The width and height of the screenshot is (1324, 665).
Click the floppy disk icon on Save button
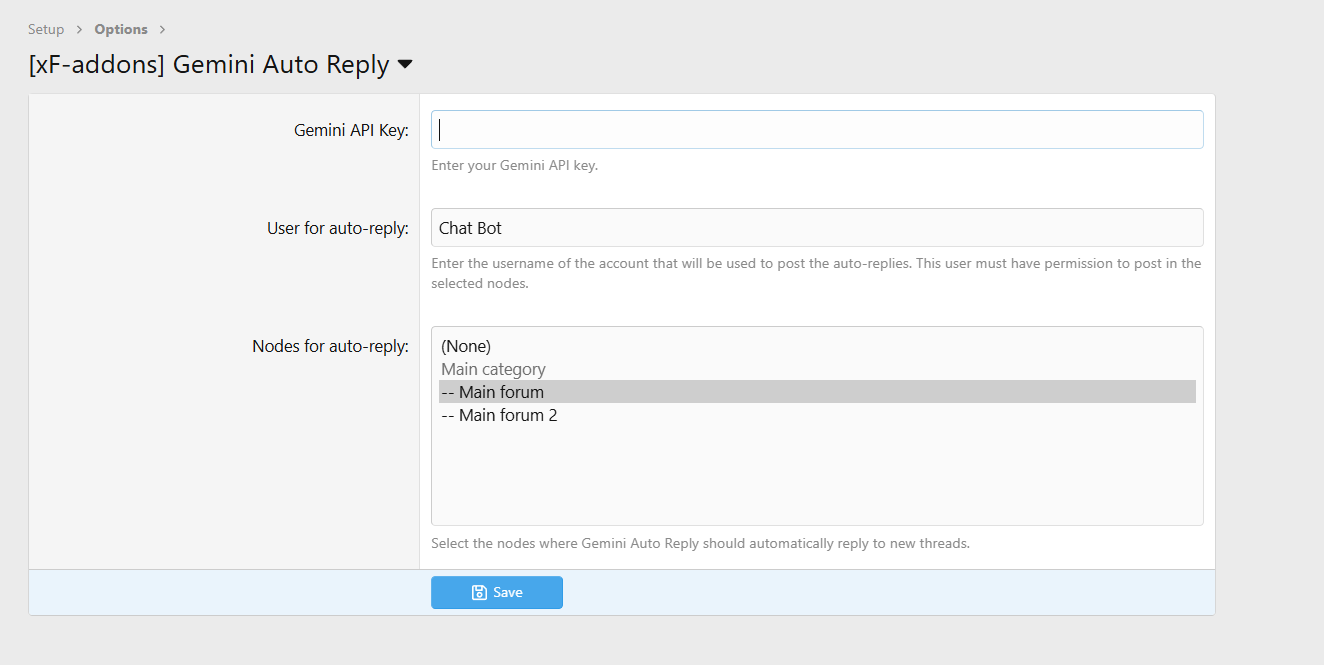click(x=478, y=592)
